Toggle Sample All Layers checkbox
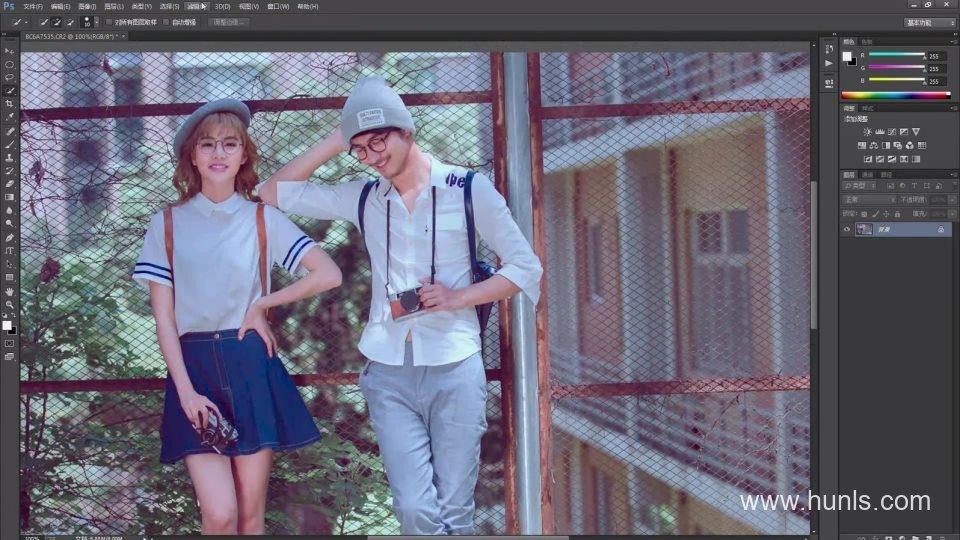Image resolution: width=960 pixels, height=540 pixels. point(109,22)
